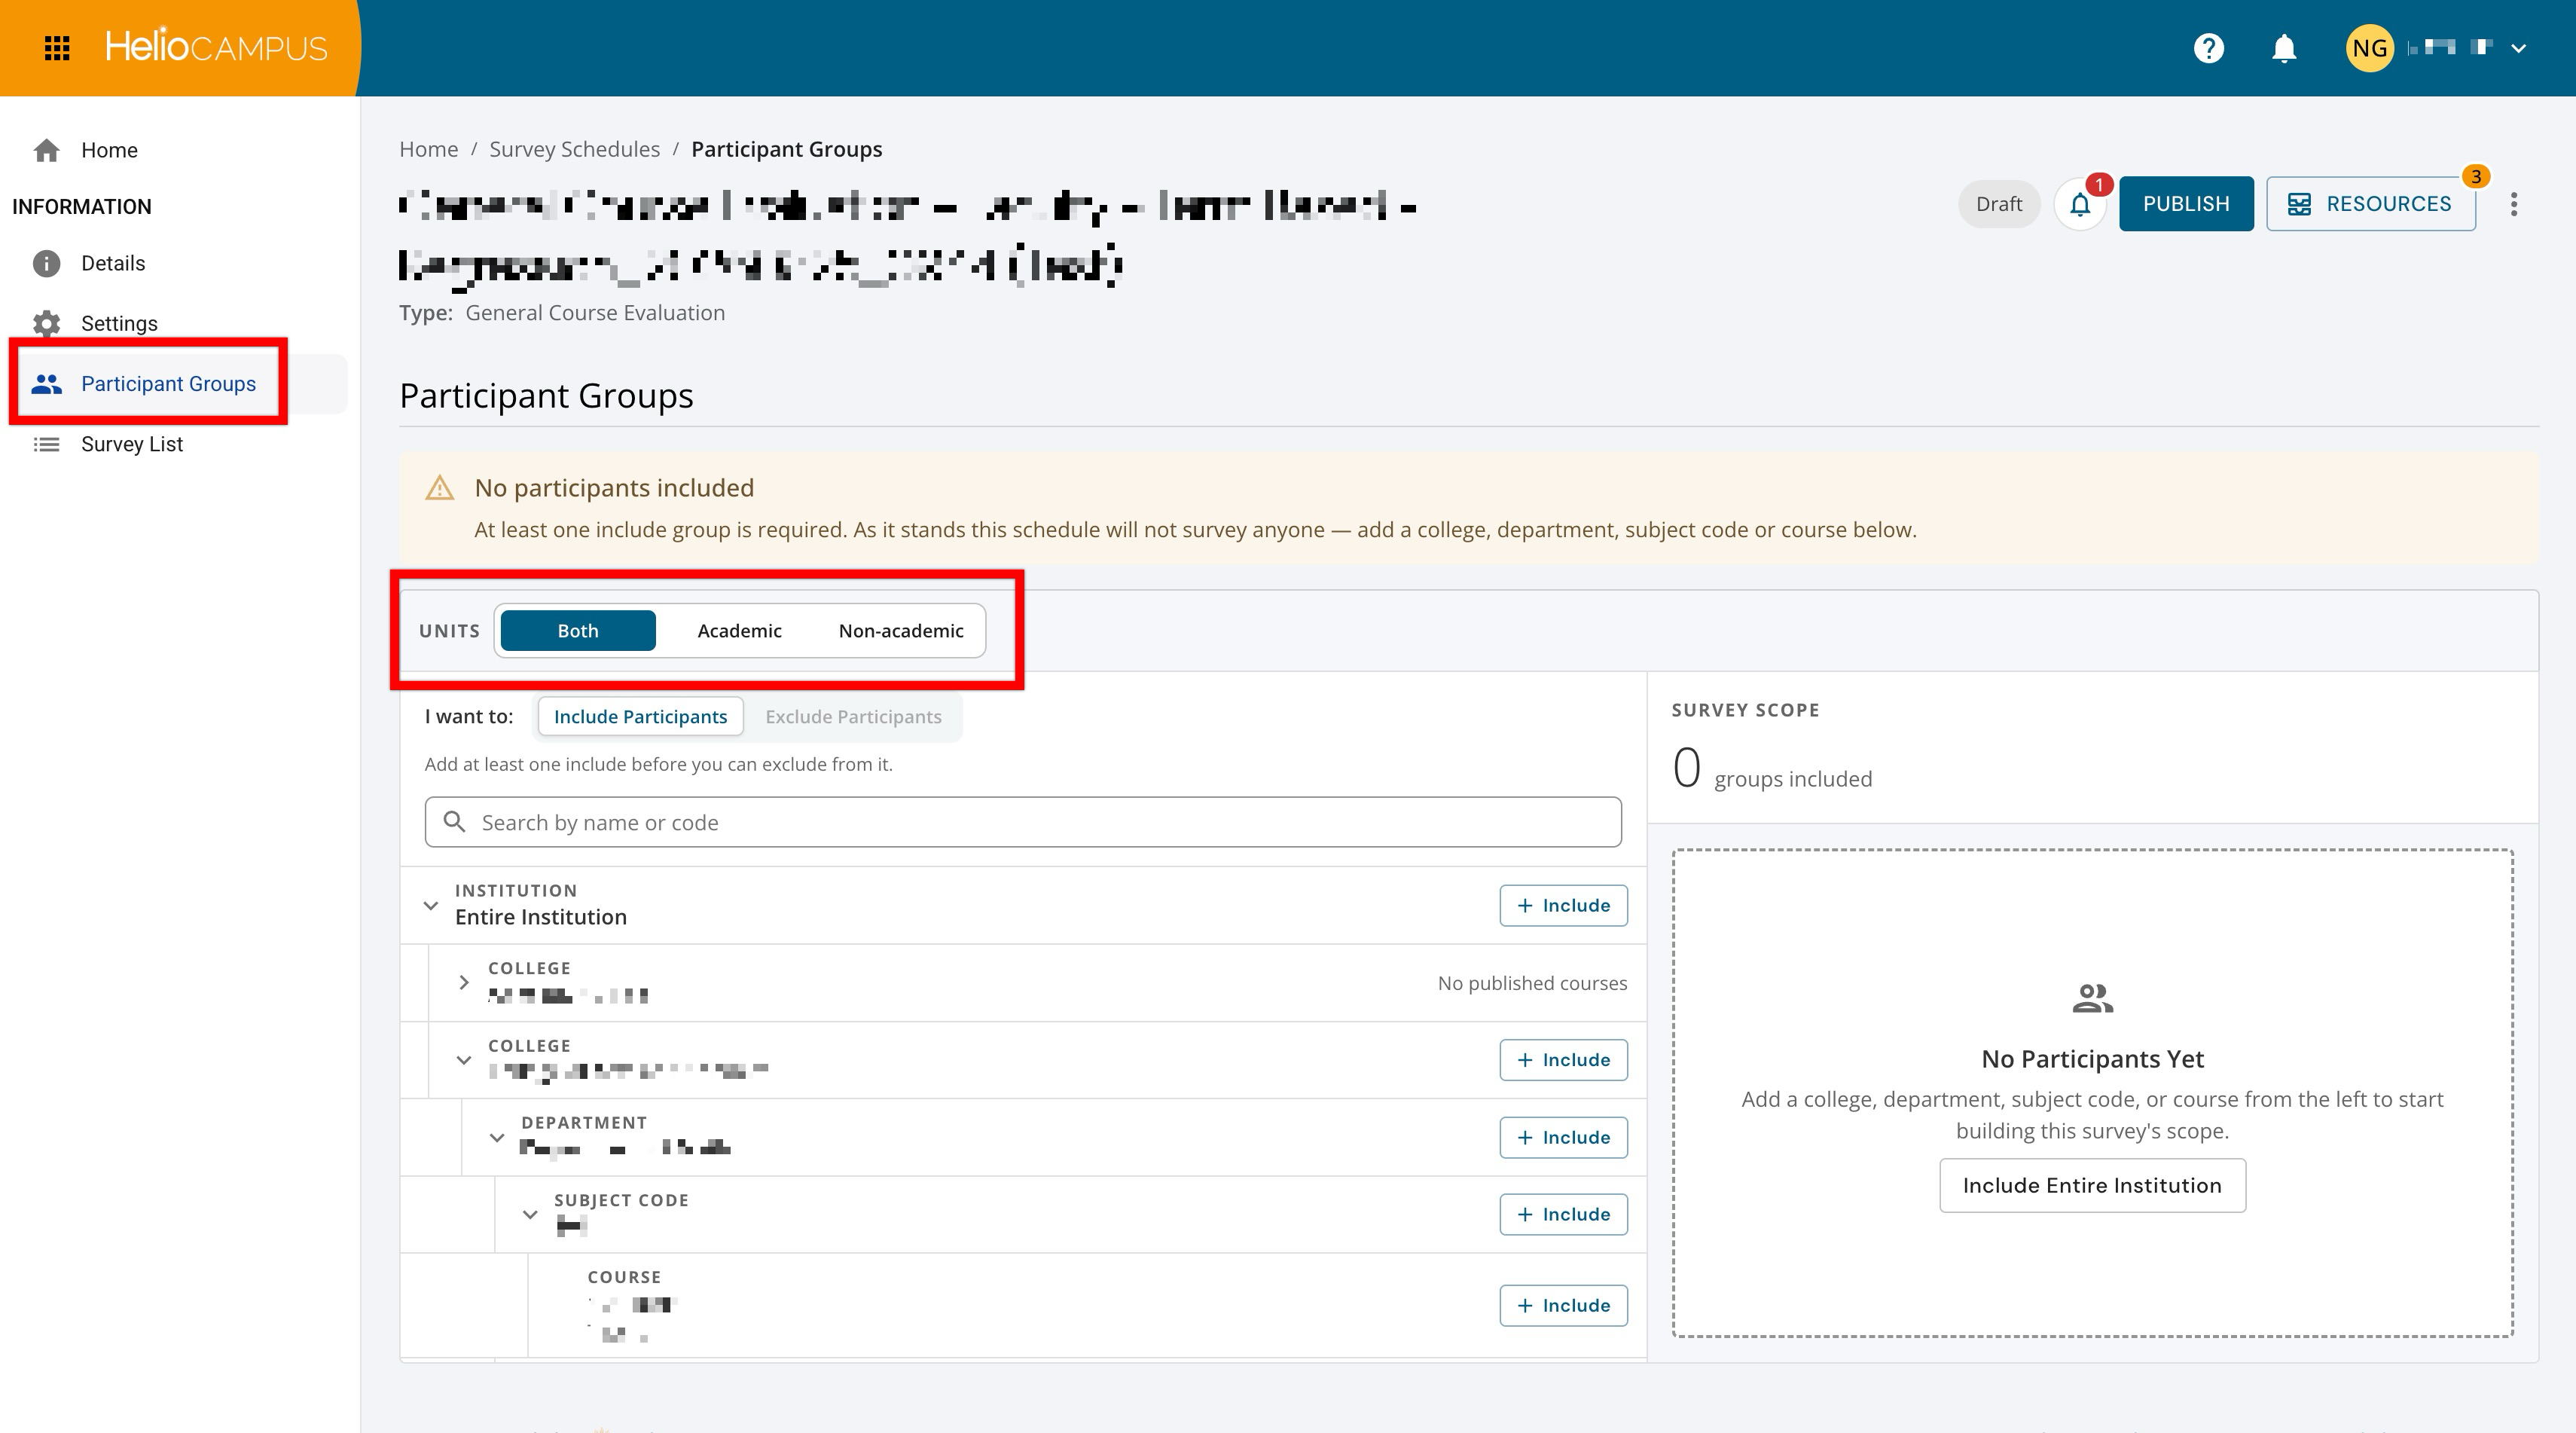
Task: Focus the Search by name or code field
Action: pos(1023,822)
